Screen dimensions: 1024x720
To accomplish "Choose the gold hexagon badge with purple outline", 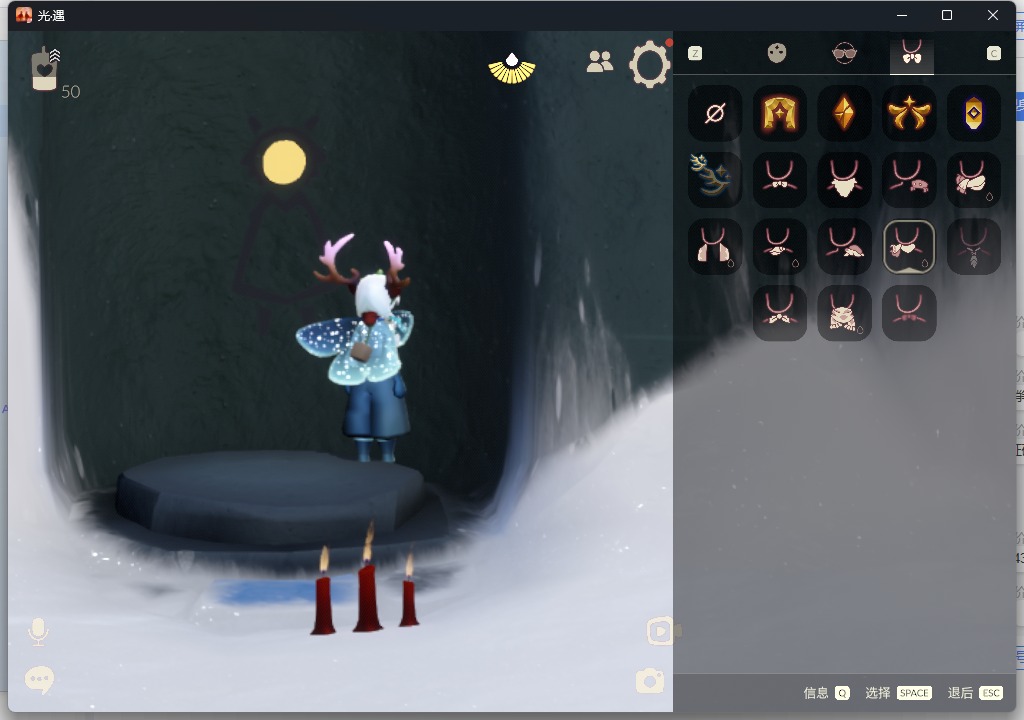I will click(x=974, y=114).
